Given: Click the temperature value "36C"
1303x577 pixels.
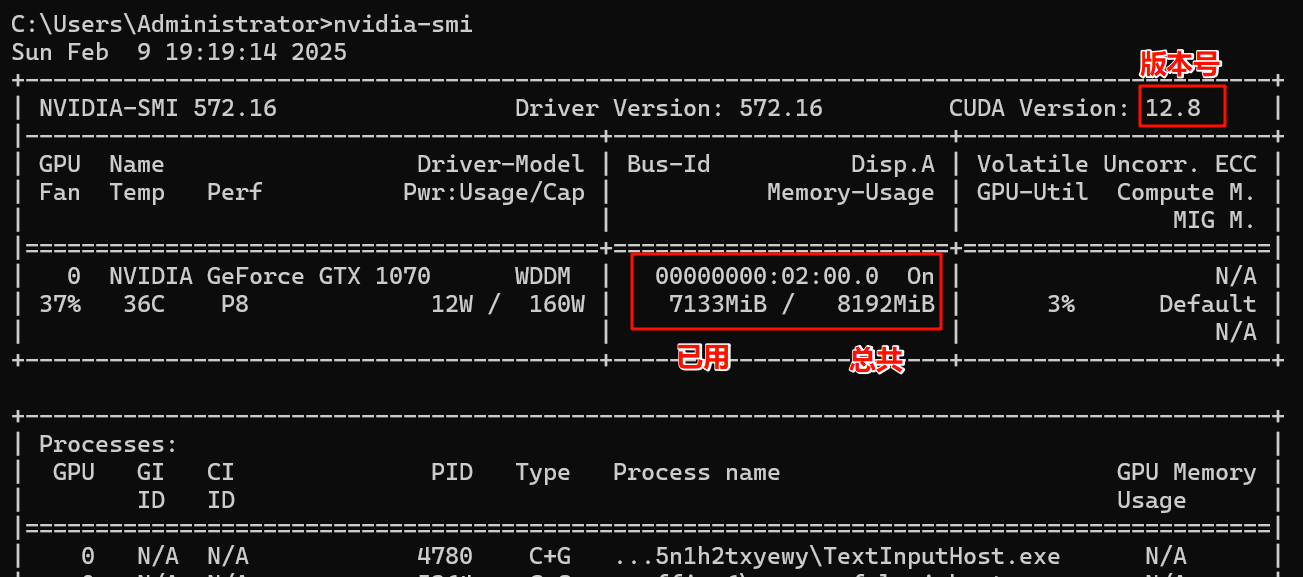Looking at the screenshot, I should (144, 304).
